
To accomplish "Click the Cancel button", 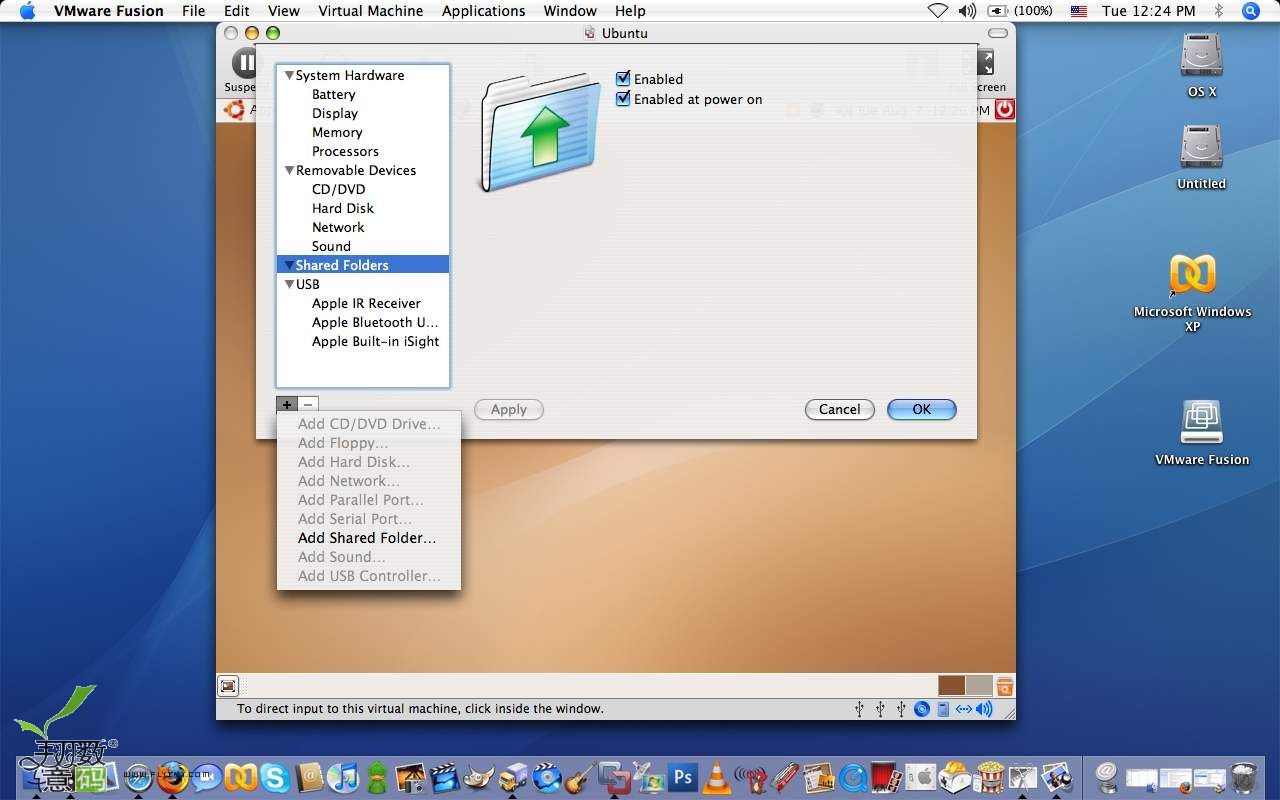I will (839, 409).
